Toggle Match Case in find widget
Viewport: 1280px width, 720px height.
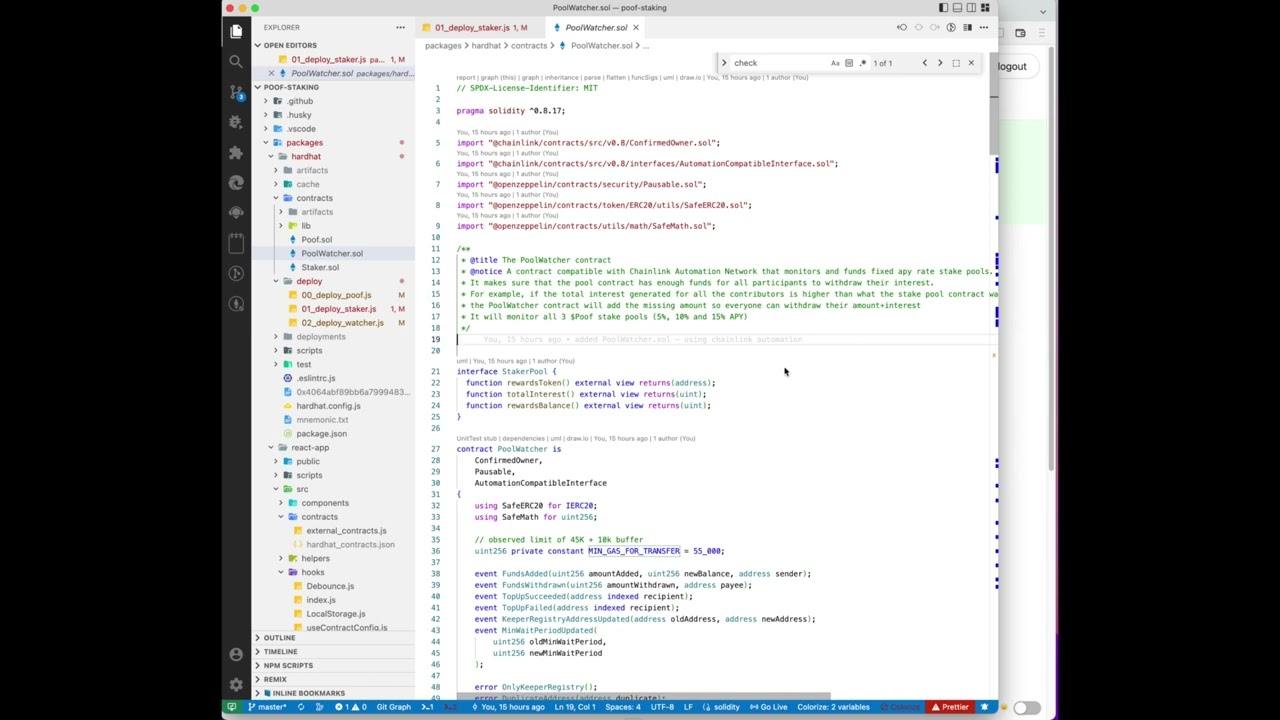coord(835,63)
